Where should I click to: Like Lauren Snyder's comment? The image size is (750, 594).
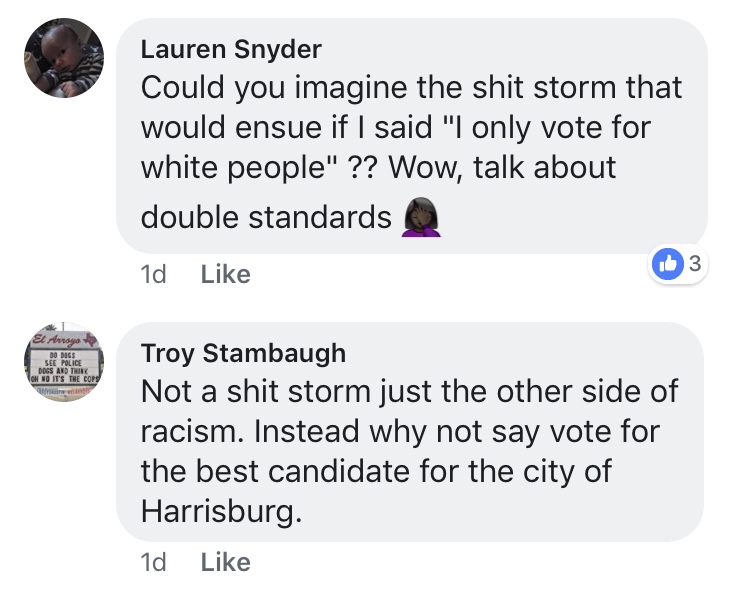click(x=225, y=274)
